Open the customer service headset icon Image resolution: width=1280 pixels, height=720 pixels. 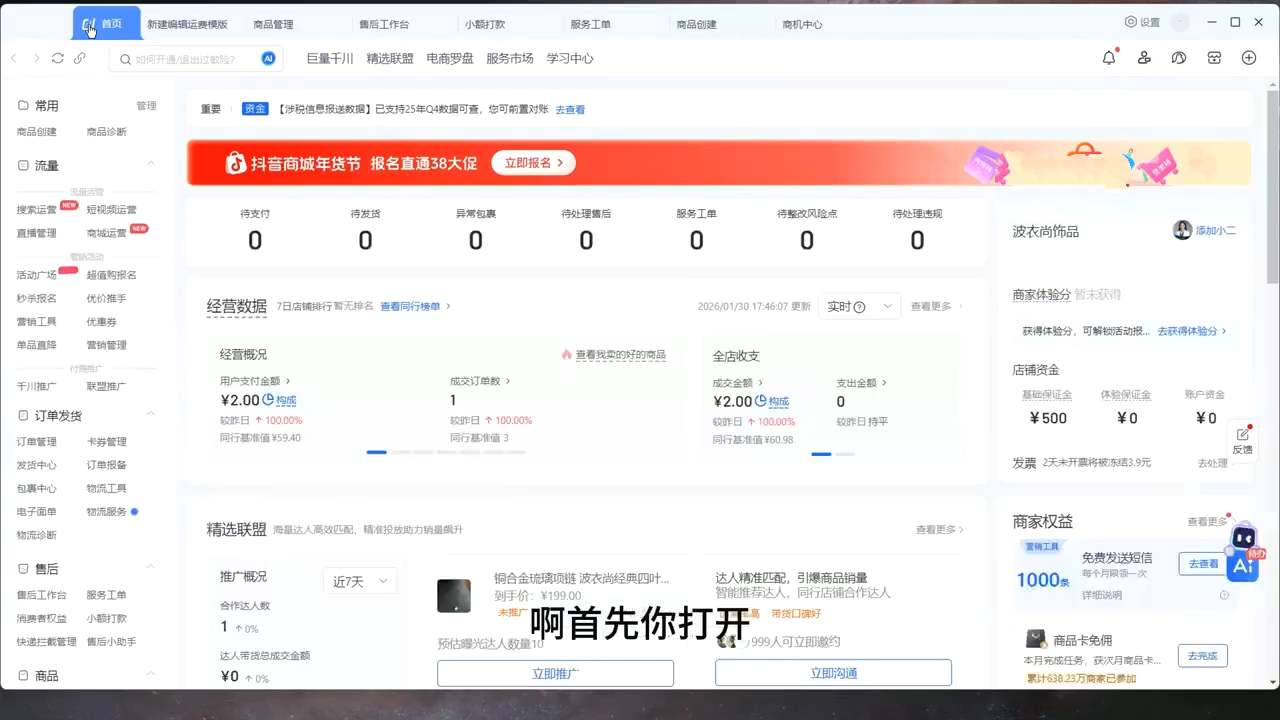pyautogui.click(x=1179, y=58)
